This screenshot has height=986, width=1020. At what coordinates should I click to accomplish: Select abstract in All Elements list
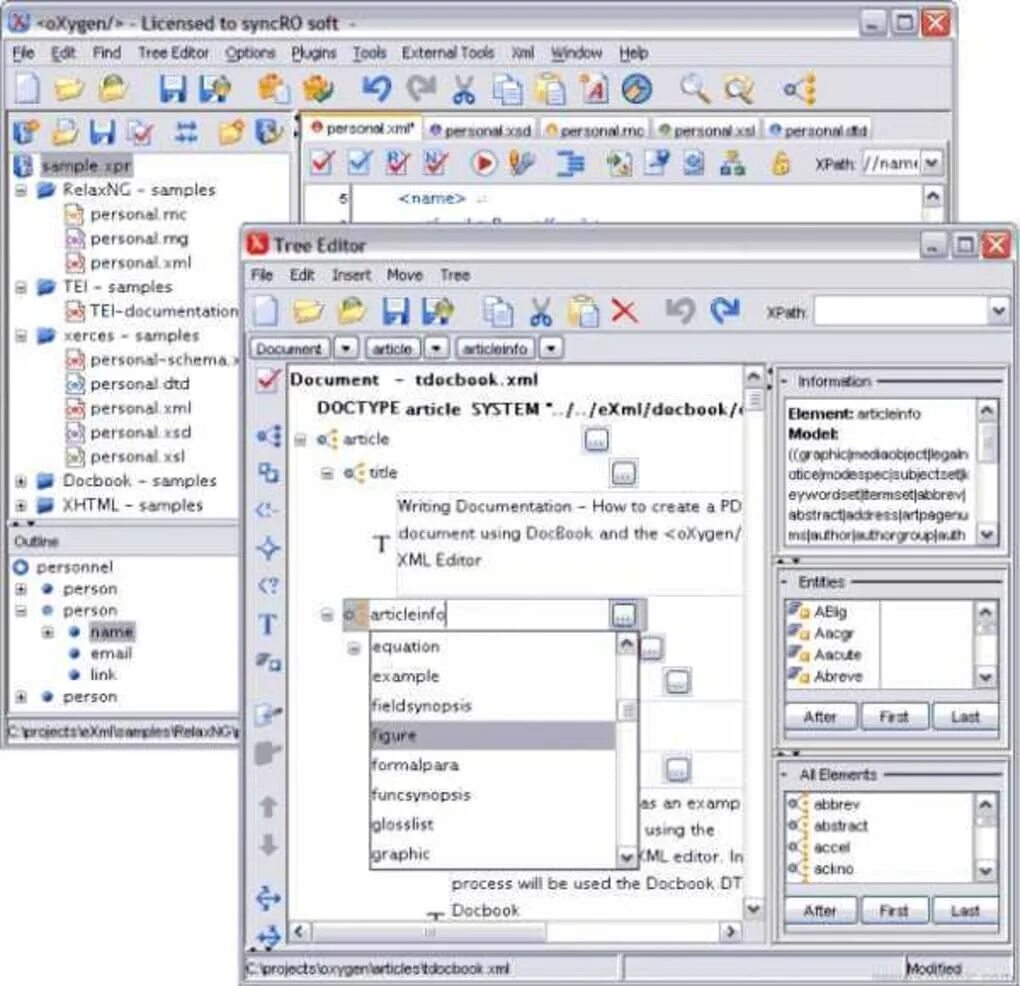click(x=840, y=826)
